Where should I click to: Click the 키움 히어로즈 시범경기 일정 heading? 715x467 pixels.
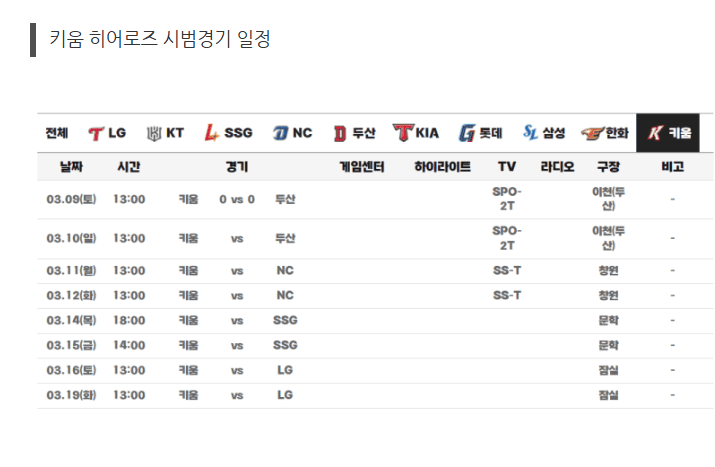pos(160,39)
